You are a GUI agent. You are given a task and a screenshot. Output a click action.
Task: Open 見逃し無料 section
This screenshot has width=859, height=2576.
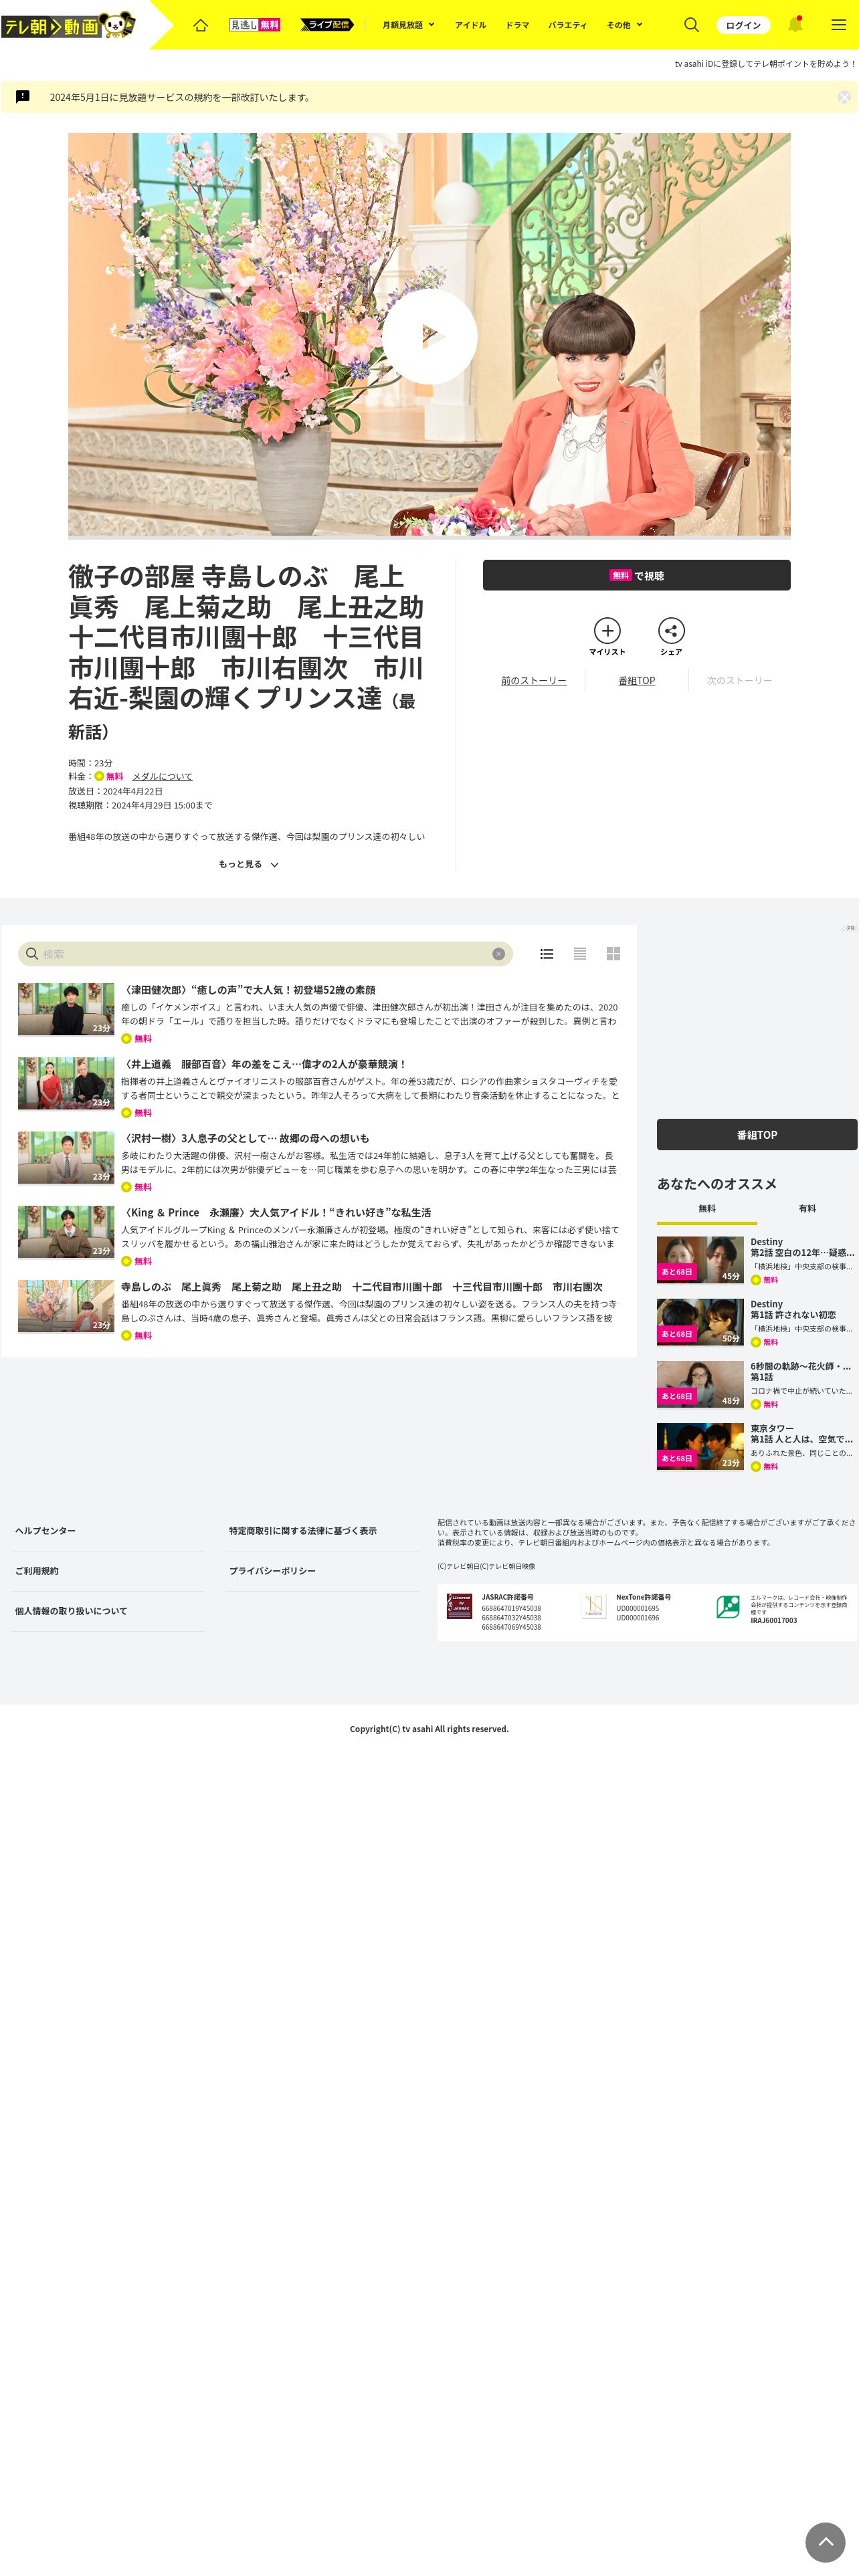point(255,25)
